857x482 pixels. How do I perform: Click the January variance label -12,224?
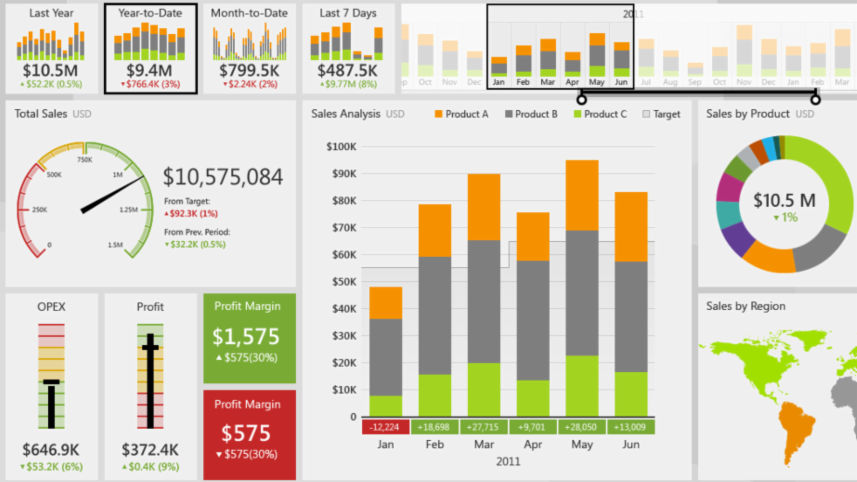386,427
